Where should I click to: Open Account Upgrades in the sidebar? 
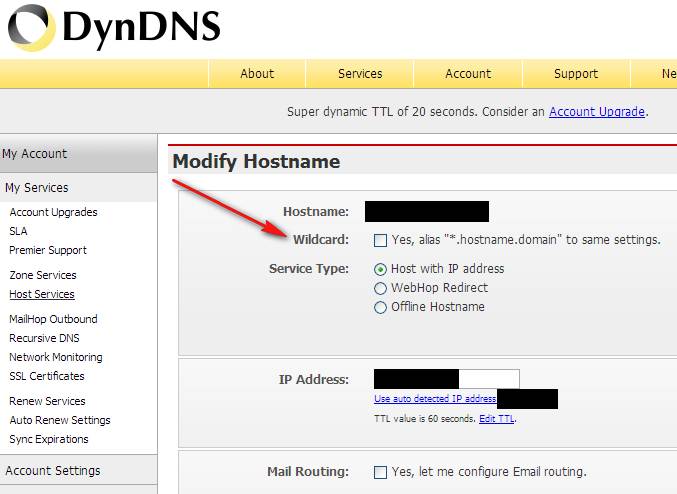tap(54, 212)
